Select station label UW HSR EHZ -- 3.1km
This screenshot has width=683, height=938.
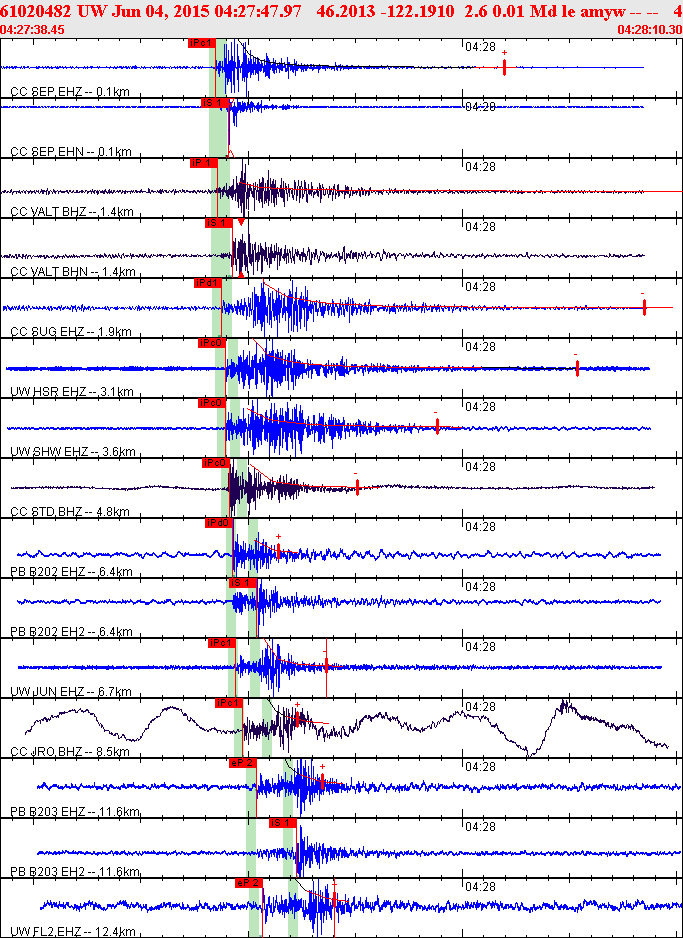point(72,392)
